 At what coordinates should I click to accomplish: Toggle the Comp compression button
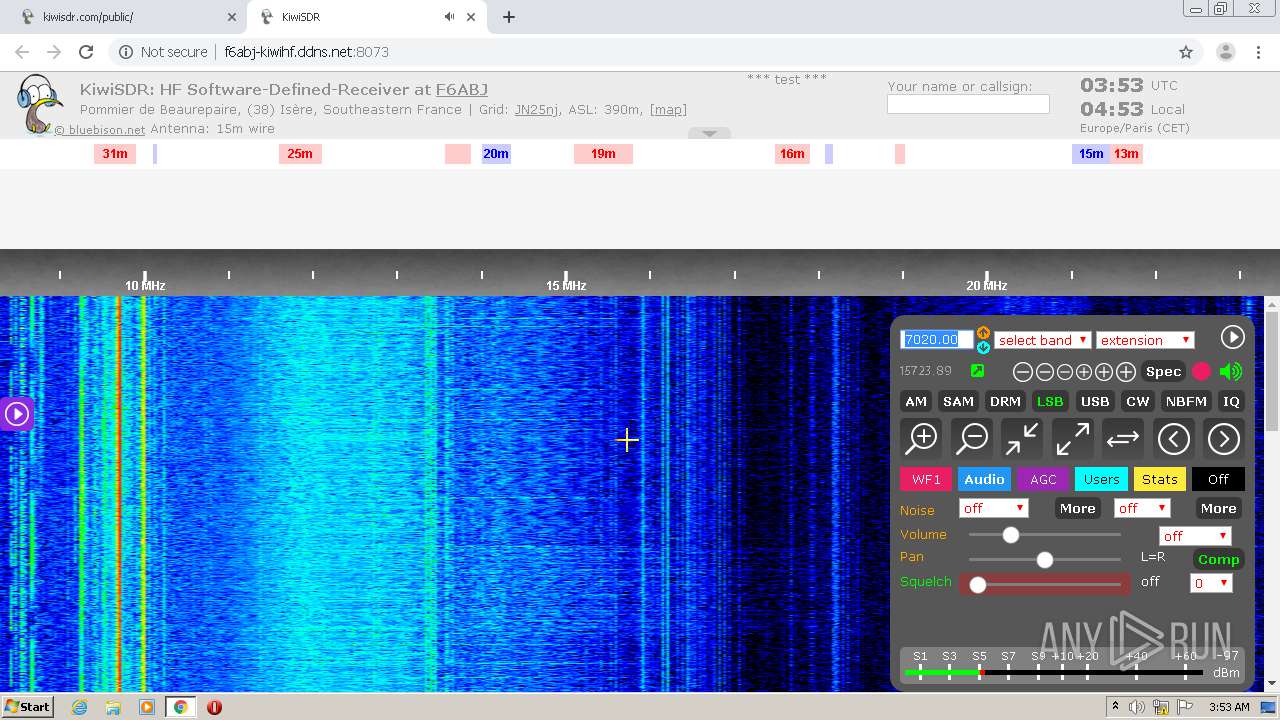[1218, 559]
